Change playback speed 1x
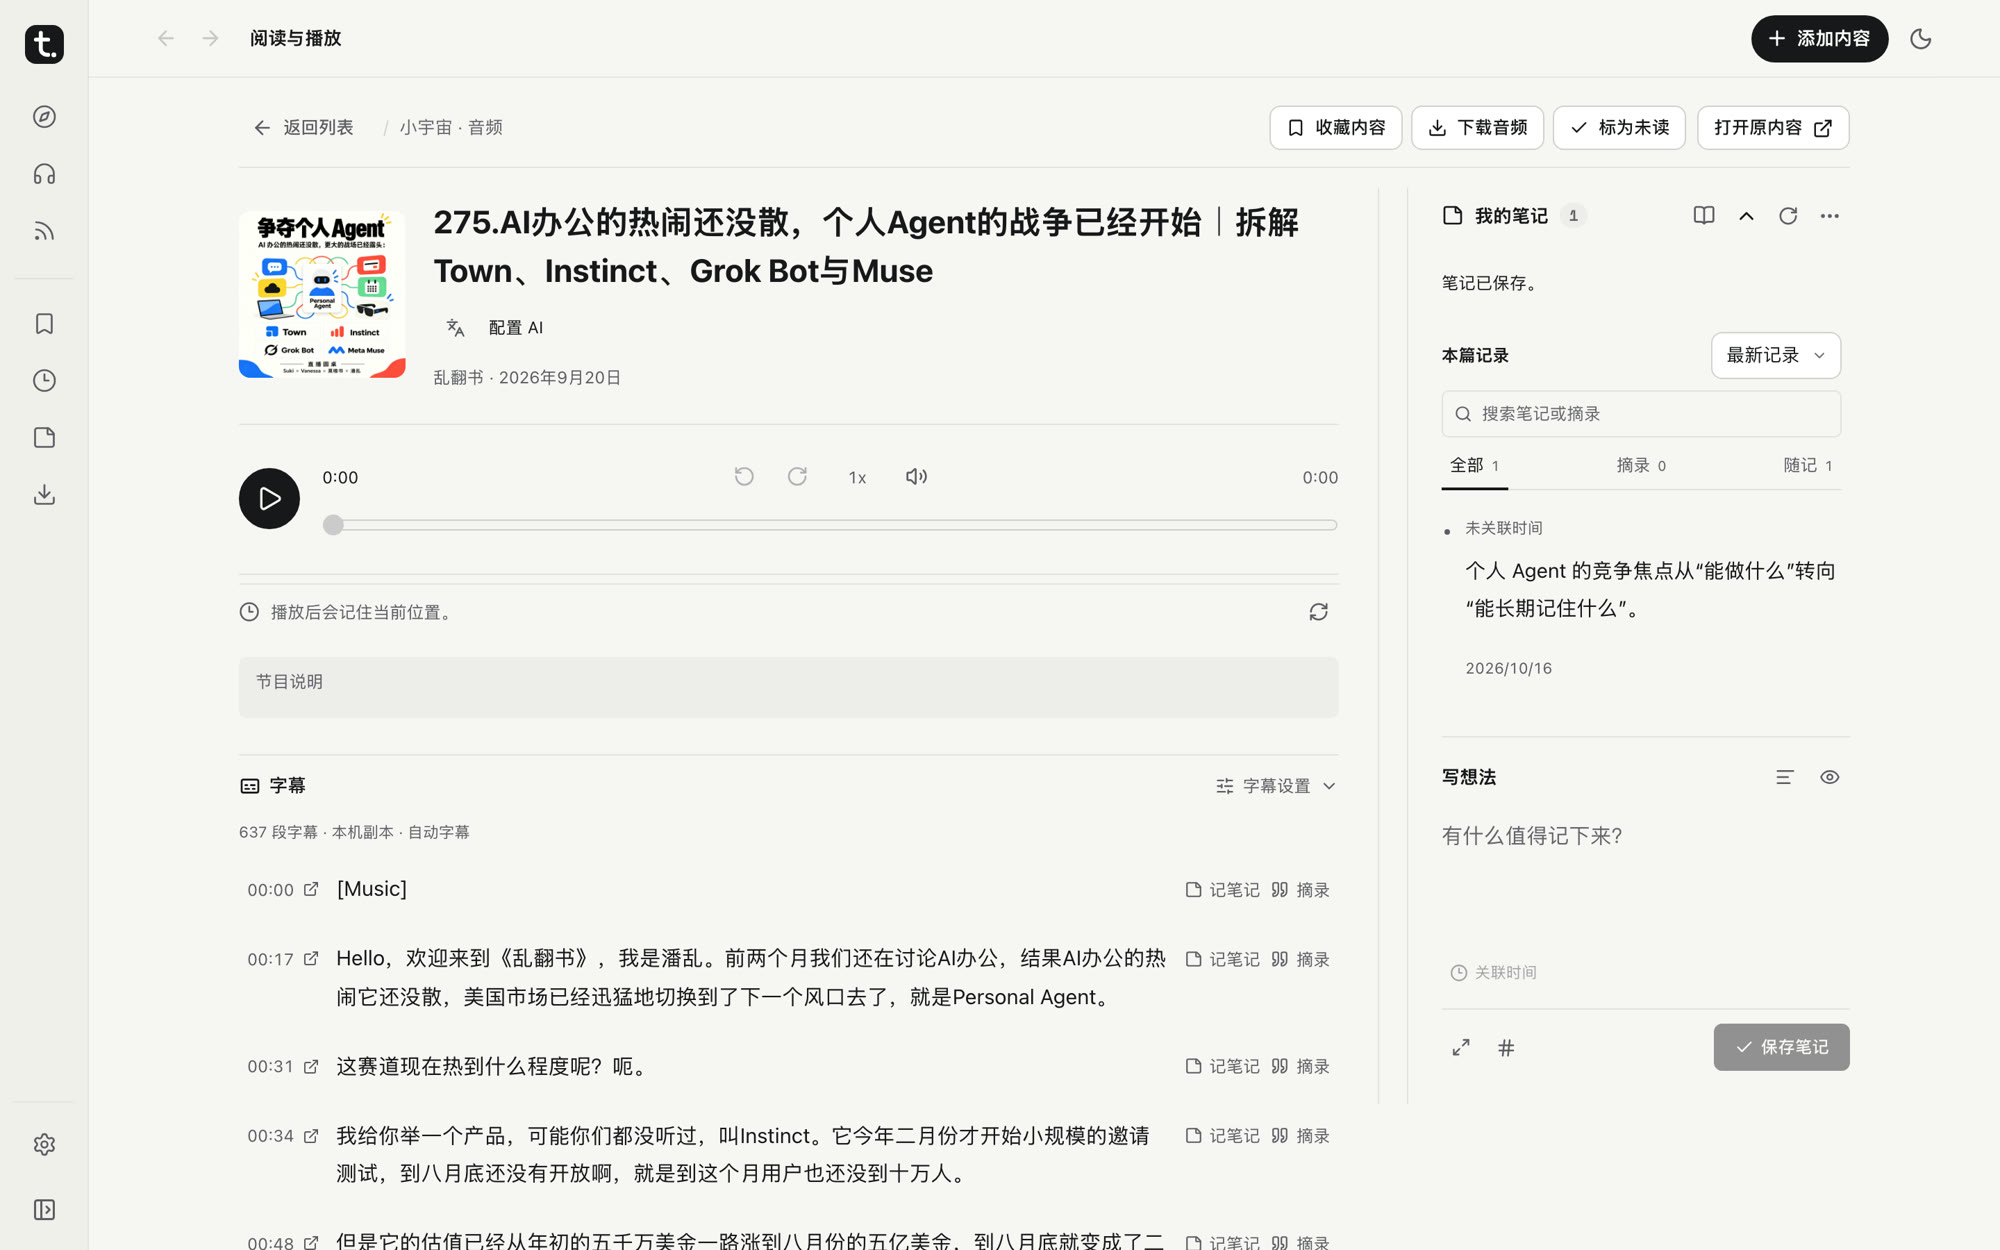Viewport: 2000px width, 1250px height. coord(857,478)
